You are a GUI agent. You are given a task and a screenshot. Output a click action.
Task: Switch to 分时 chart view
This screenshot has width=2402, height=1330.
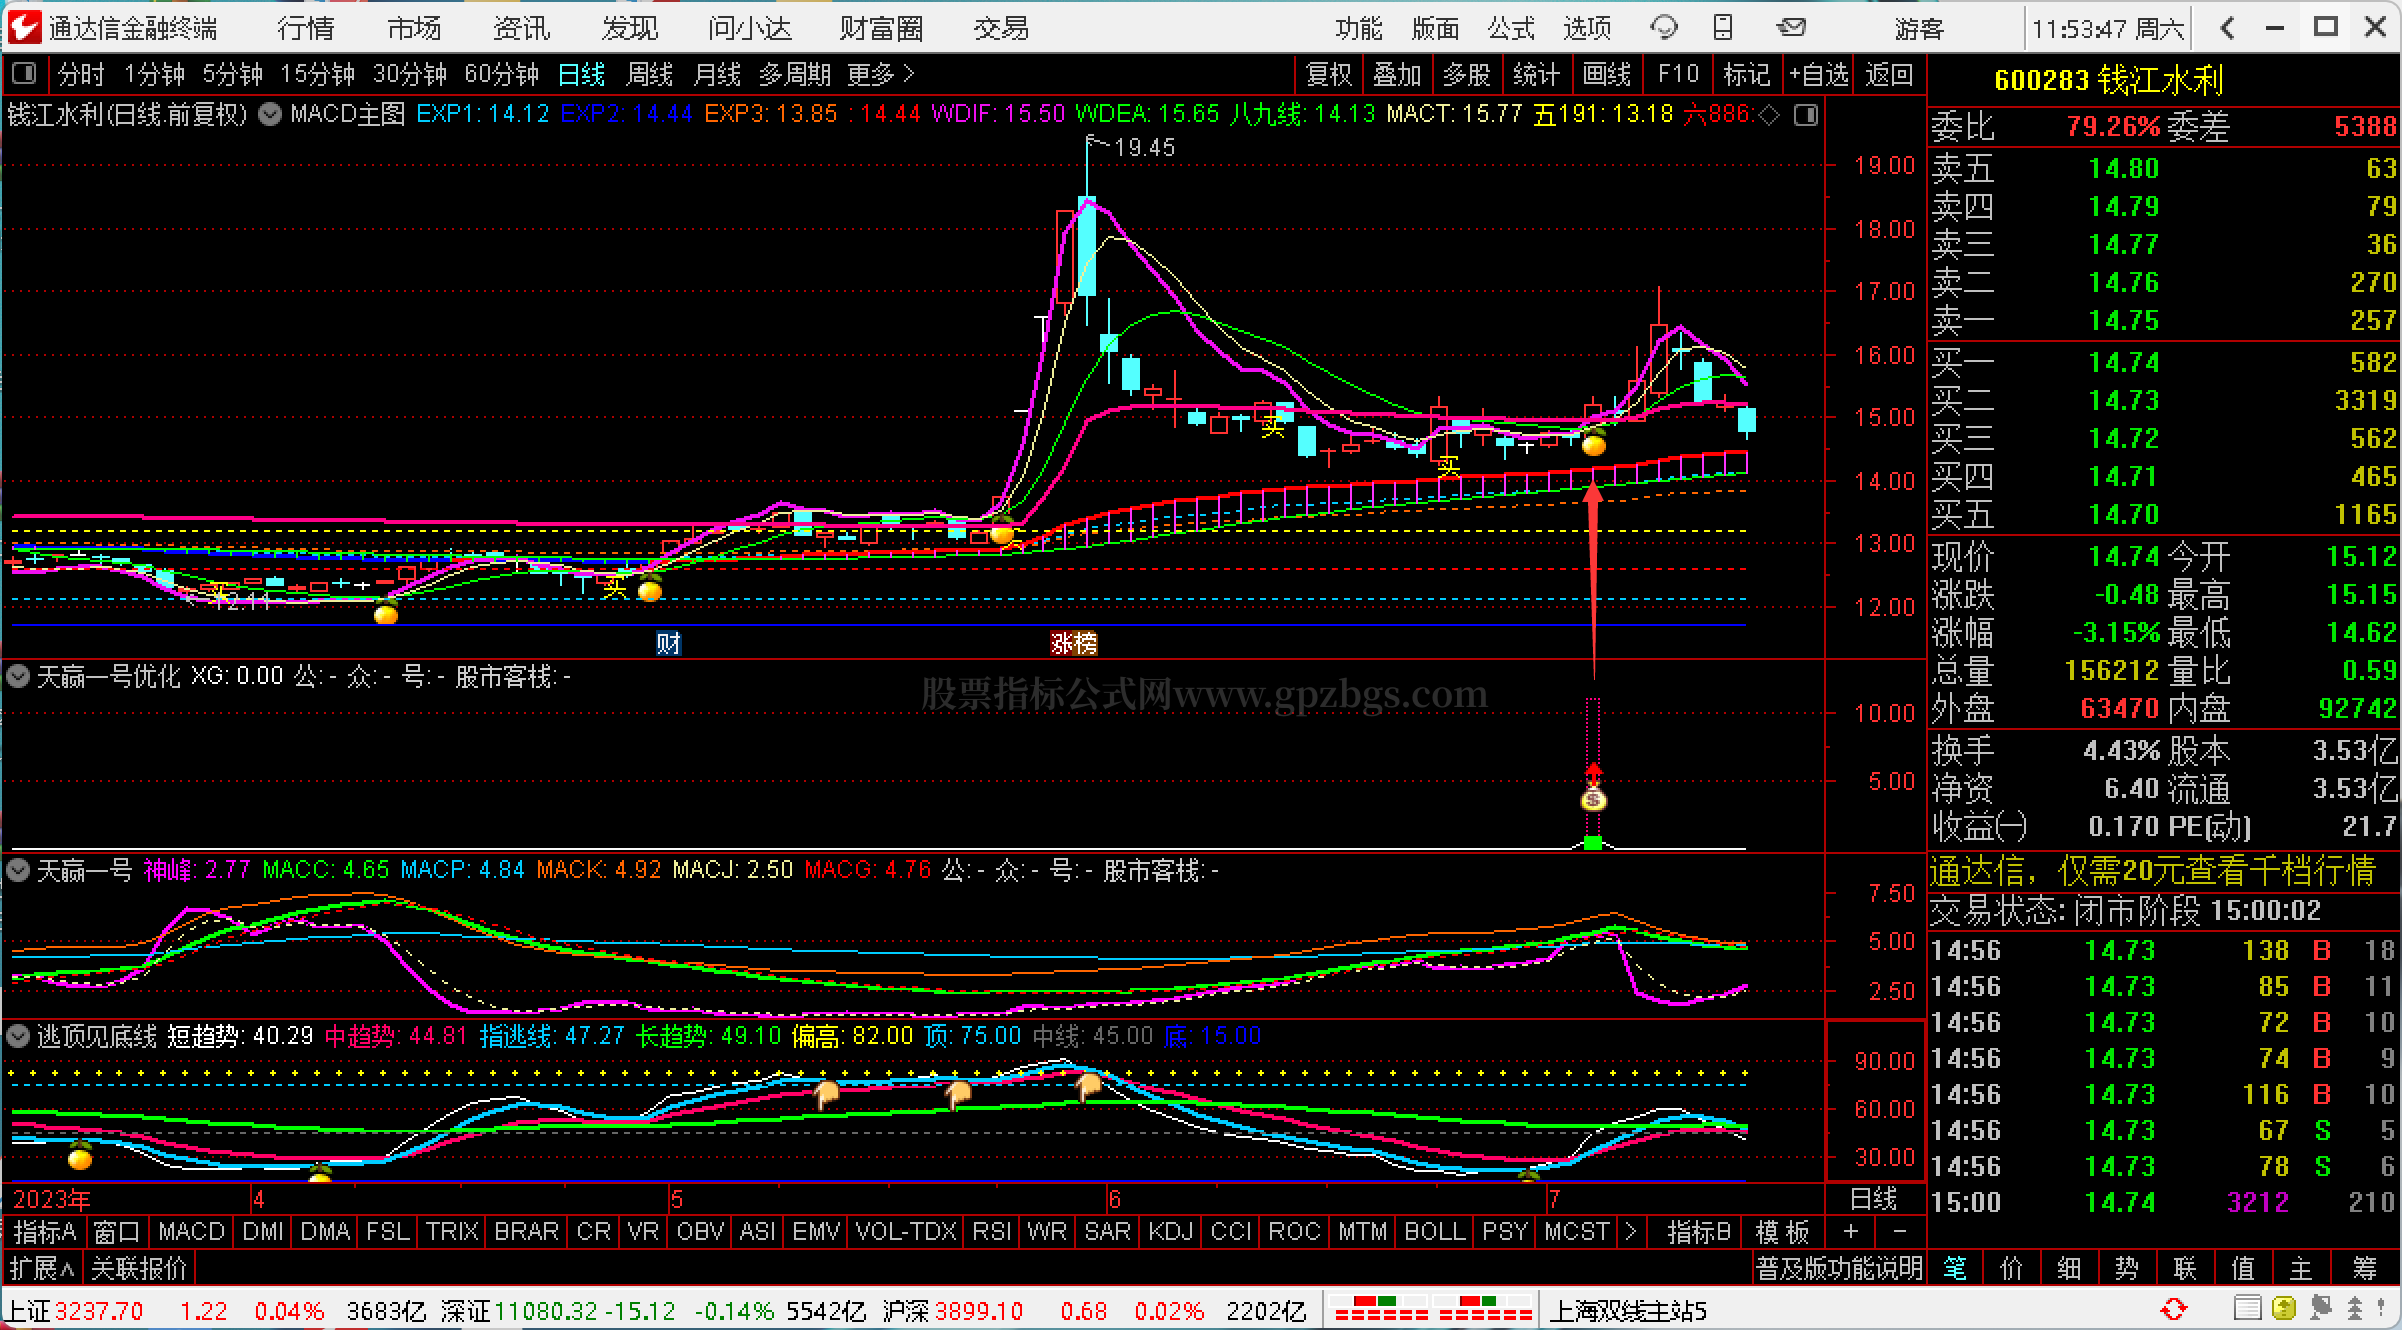pyautogui.click(x=81, y=74)
